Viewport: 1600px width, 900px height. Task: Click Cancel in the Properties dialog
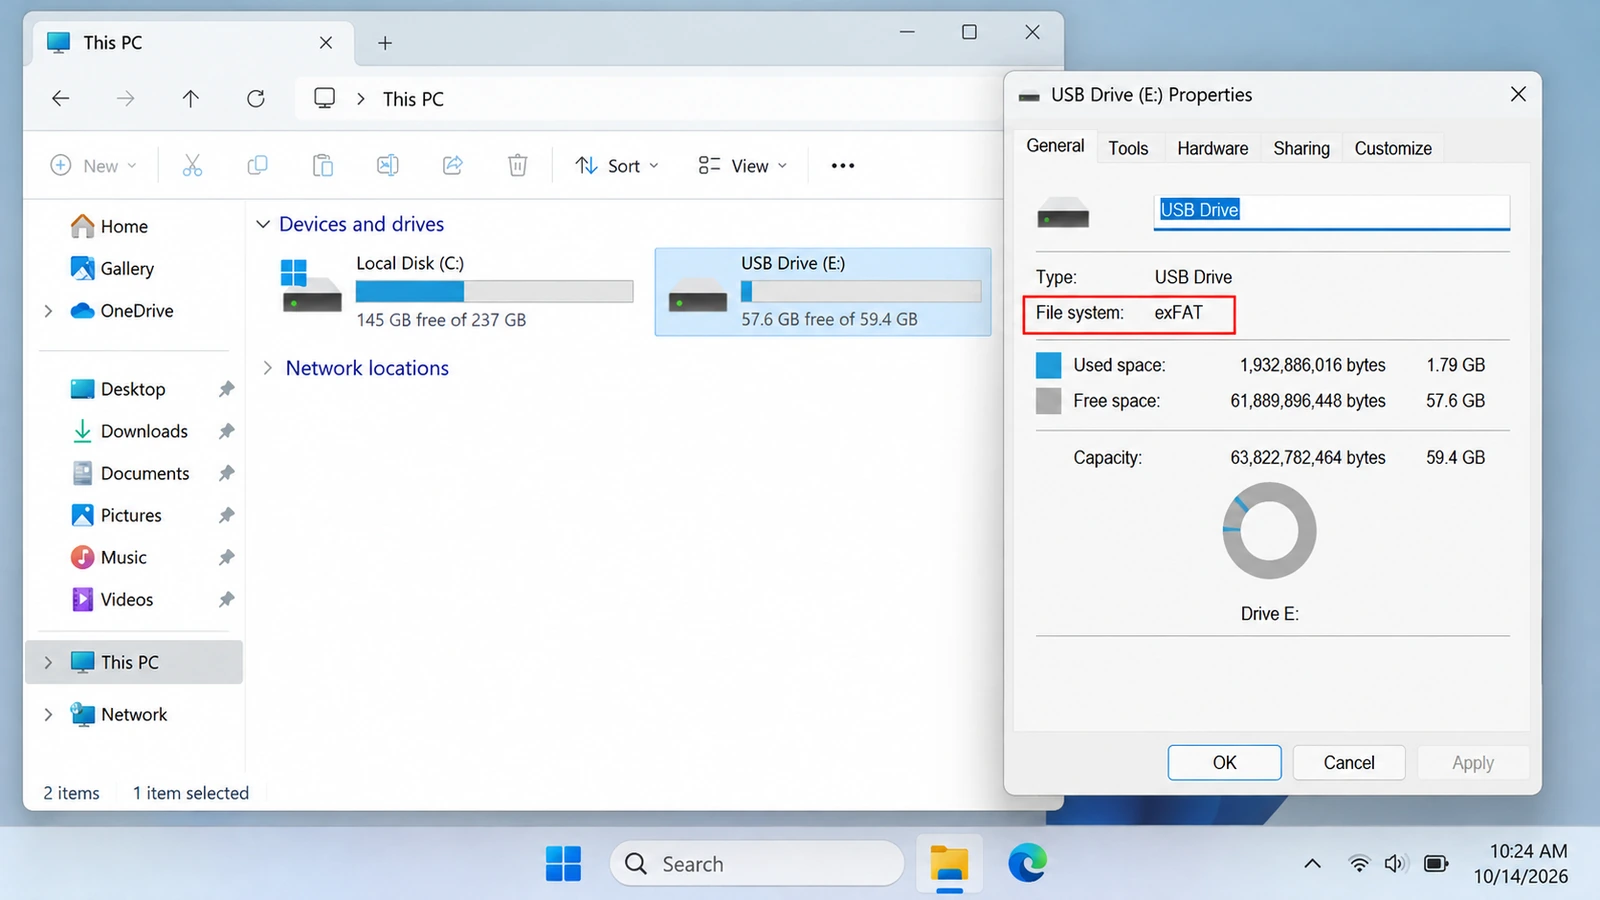[x=1349, y=762]
